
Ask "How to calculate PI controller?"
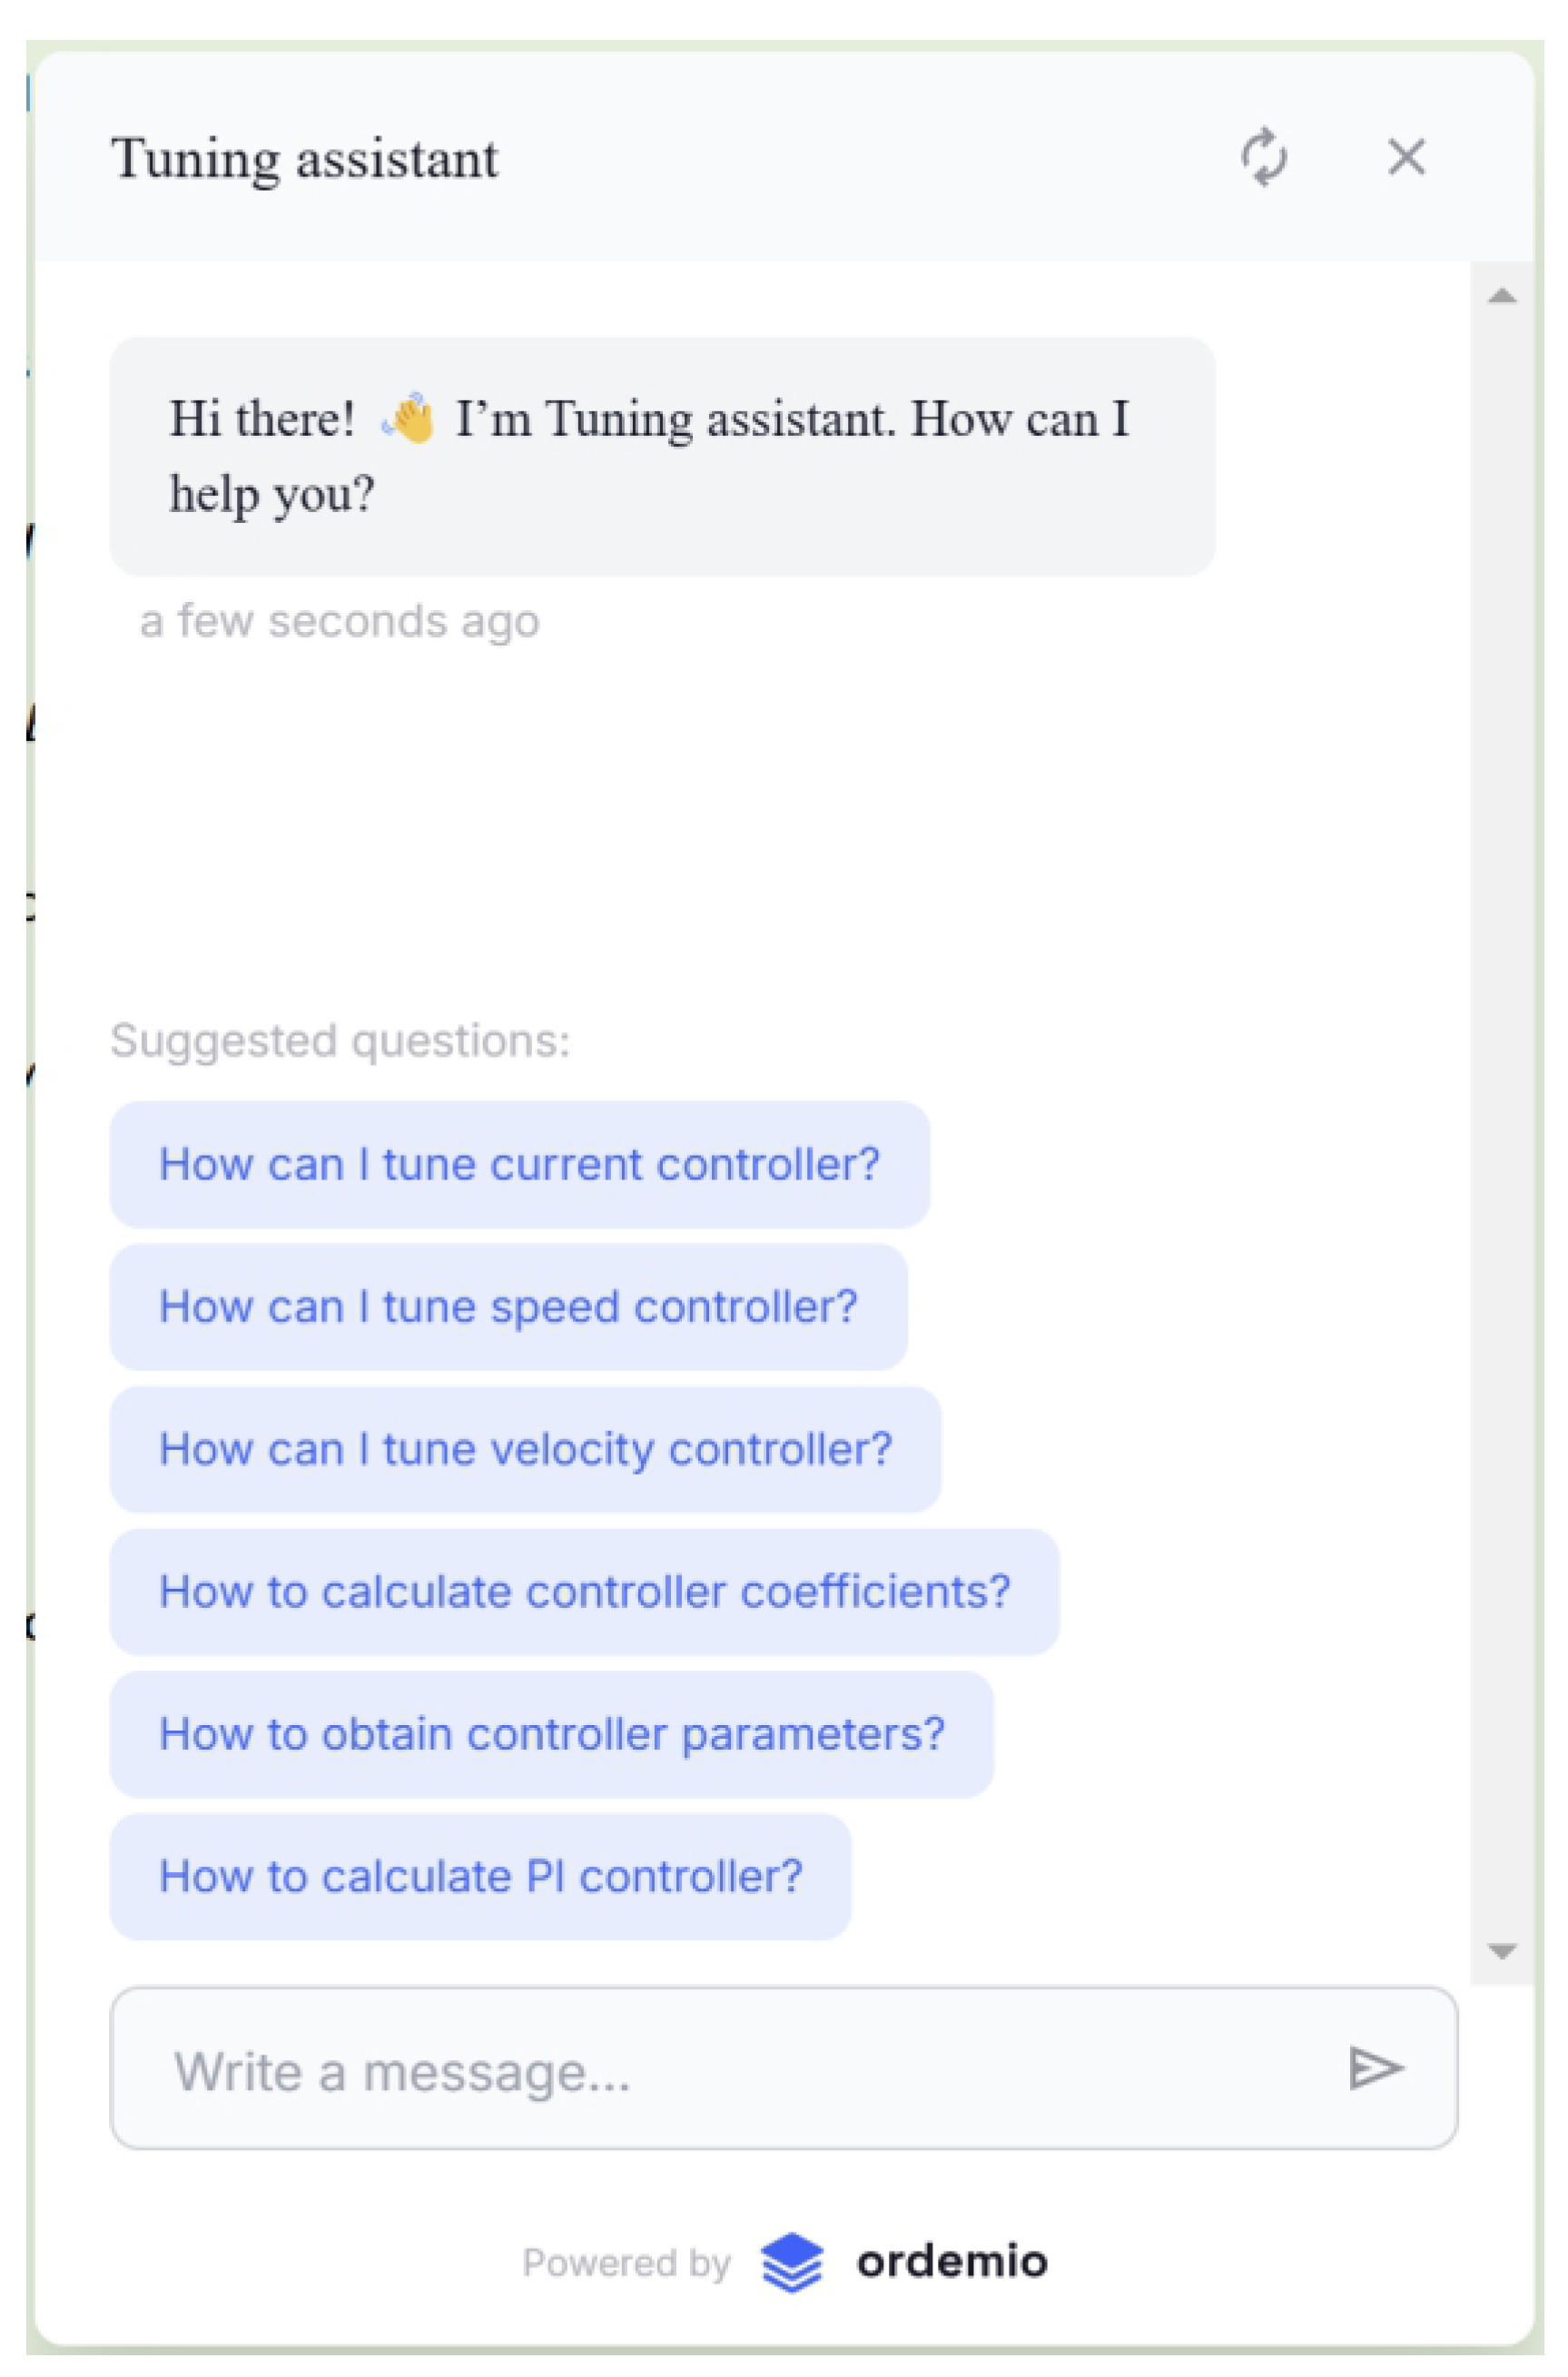coord(480,1877)
